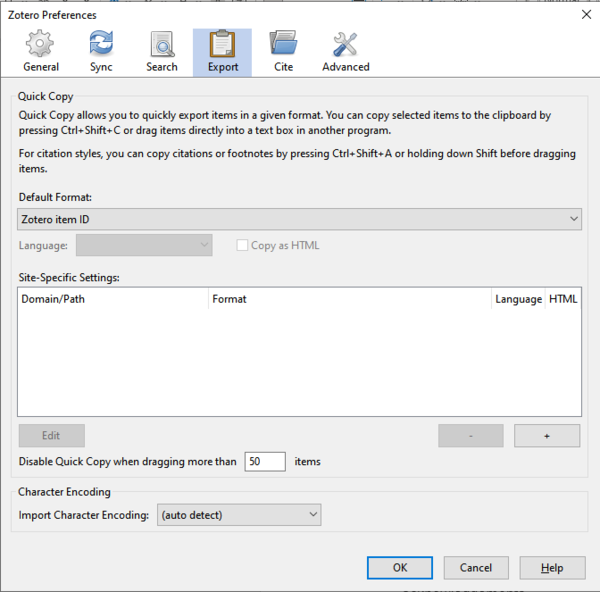The image size is (600, 592).
Task: Open the Search preferences magnifier icon
Action: tap(162, 44)
